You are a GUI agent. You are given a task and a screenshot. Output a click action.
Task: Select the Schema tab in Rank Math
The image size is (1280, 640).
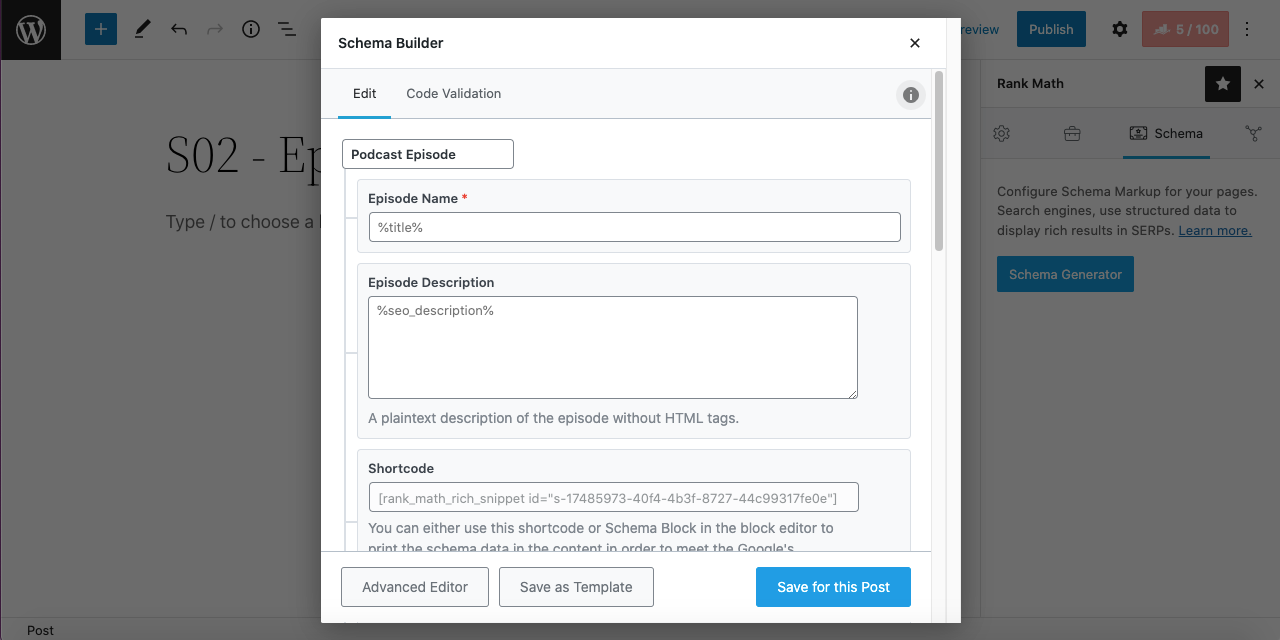click(x=1166, y=133)
